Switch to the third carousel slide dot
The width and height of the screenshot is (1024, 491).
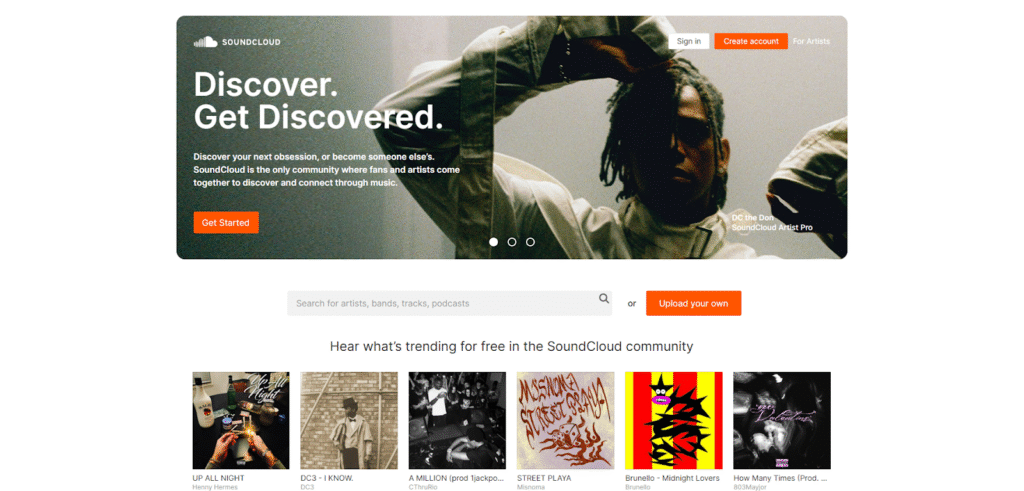click(x=530, y=242)
